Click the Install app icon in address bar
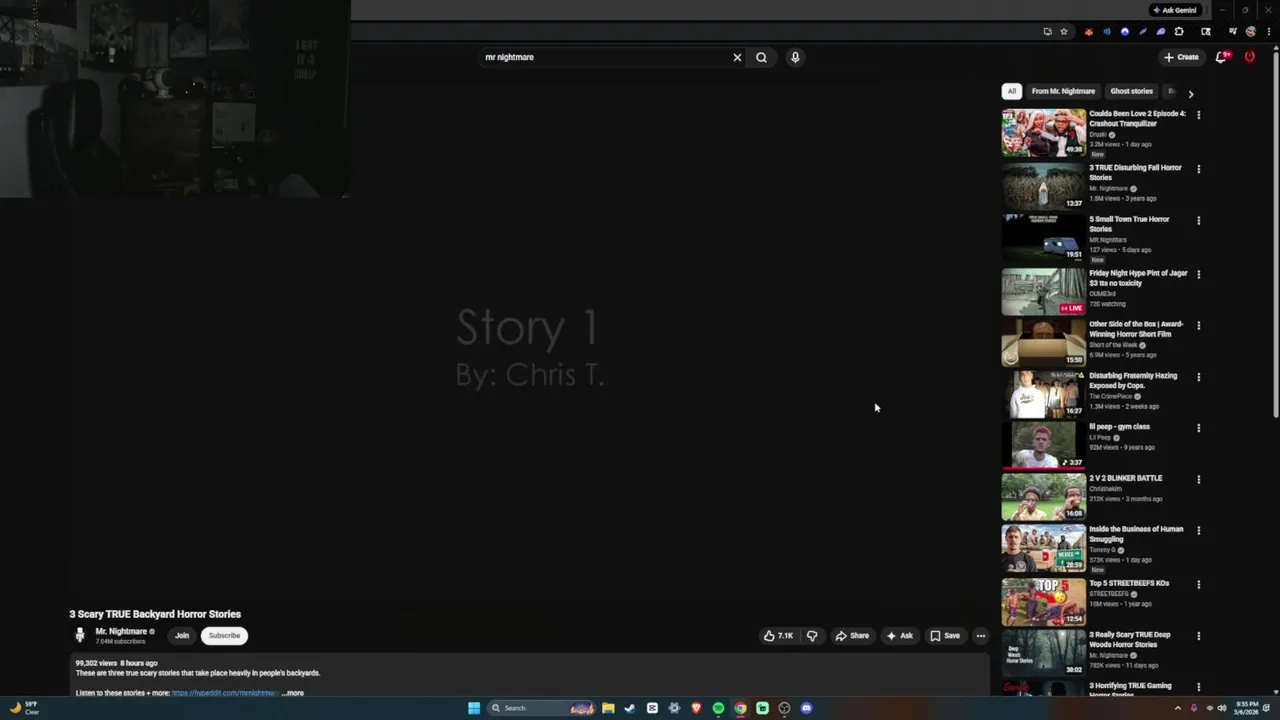The height and width of the screenshot is (720, 1280). [1047, 32]
